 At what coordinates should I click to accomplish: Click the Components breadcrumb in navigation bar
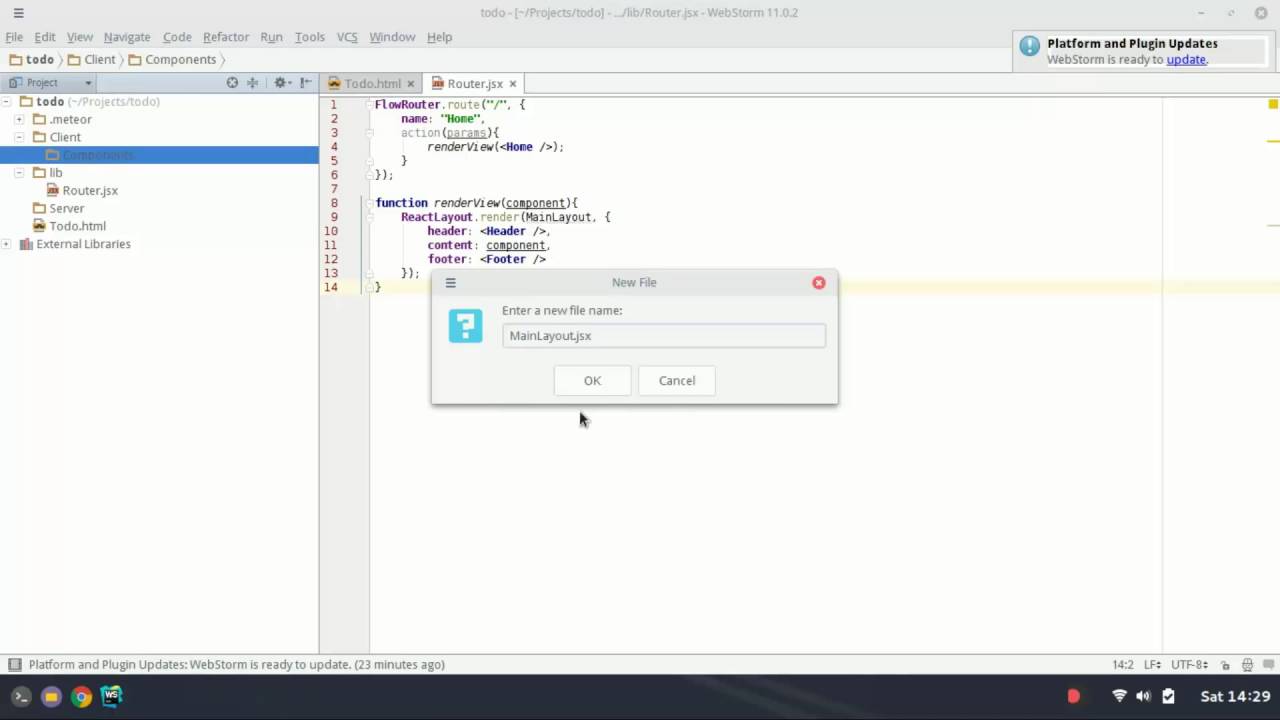172,59
